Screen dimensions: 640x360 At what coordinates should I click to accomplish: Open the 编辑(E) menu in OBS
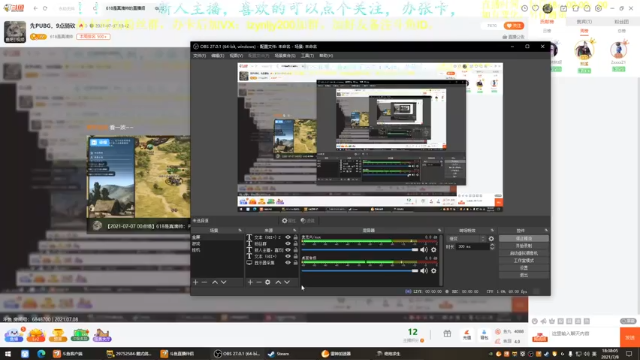(218, 56)
